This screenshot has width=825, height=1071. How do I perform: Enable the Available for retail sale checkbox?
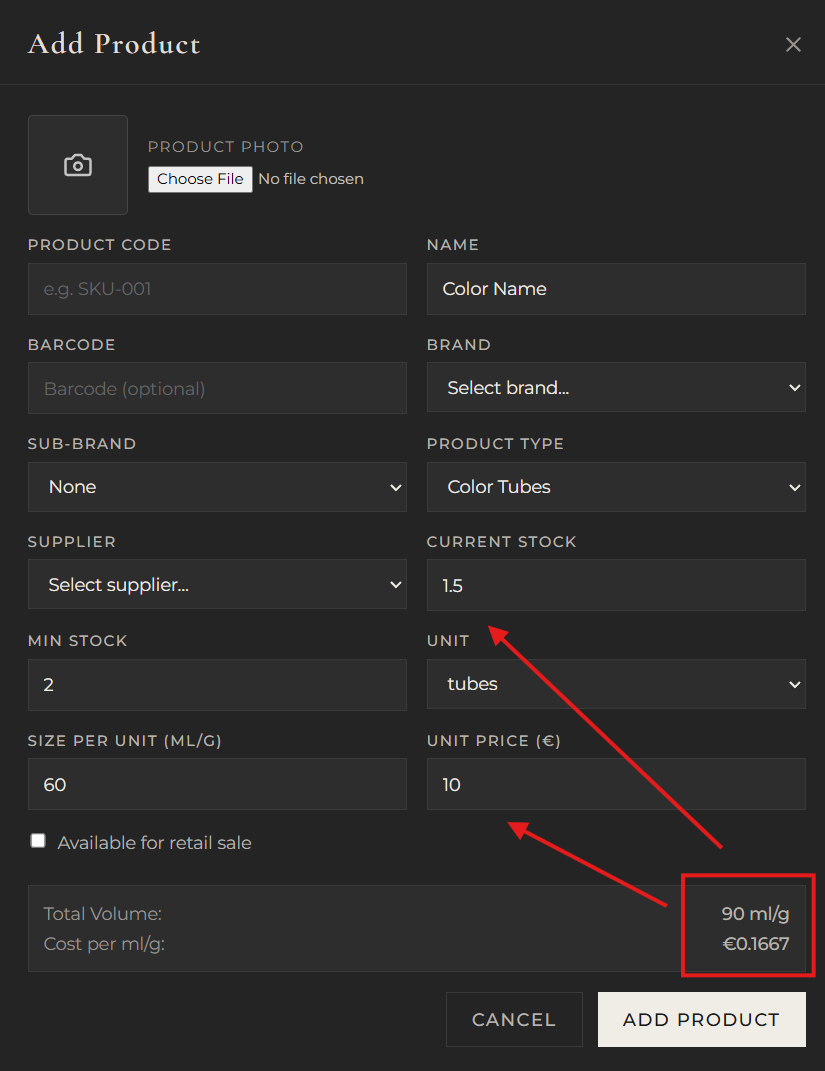pos(37,840)
